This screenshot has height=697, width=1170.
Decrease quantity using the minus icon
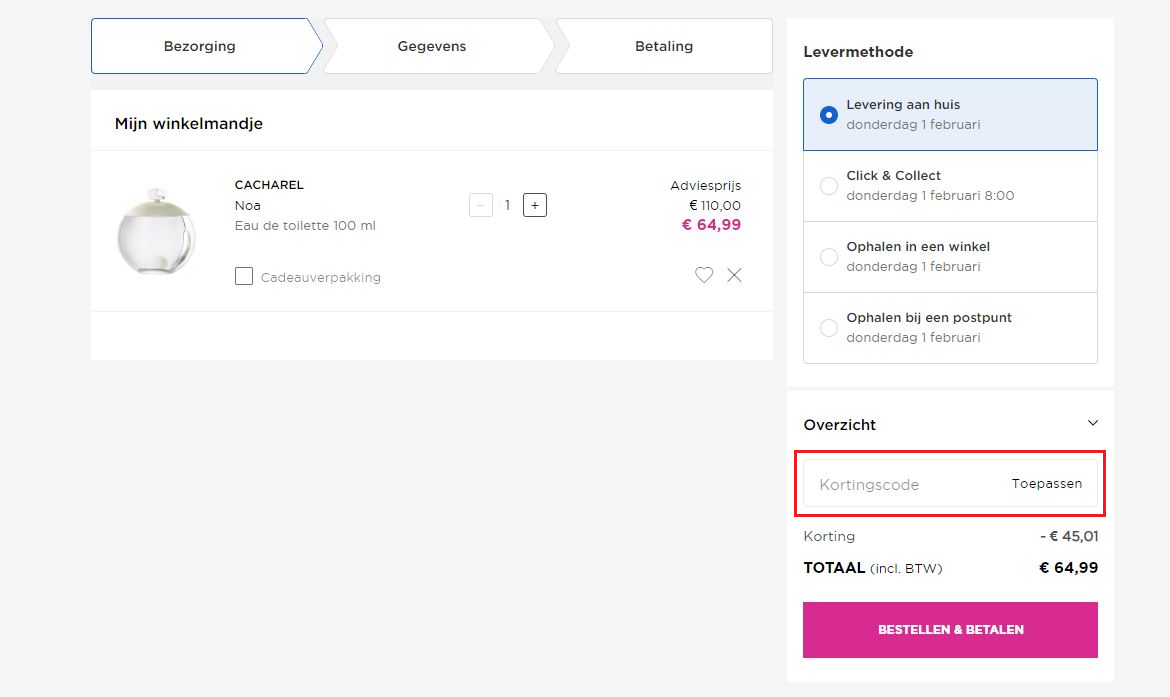[x=480, y=204]
